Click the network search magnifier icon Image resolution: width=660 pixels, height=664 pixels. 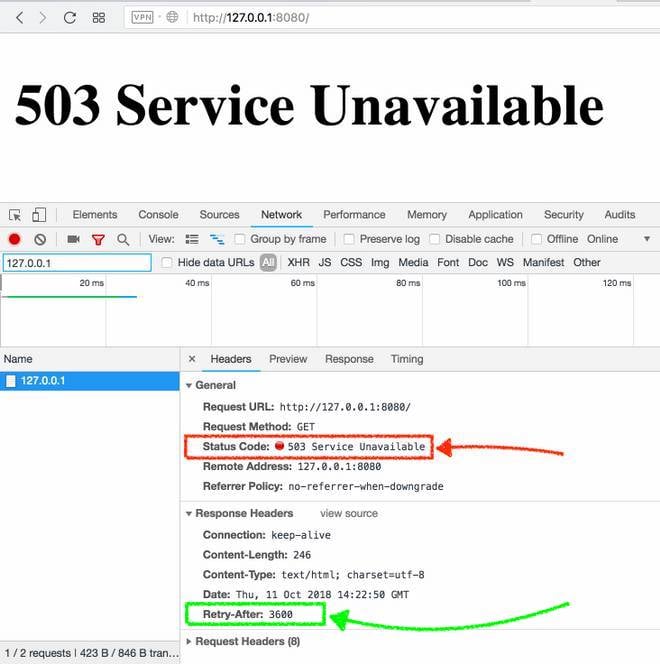[123, 240]
